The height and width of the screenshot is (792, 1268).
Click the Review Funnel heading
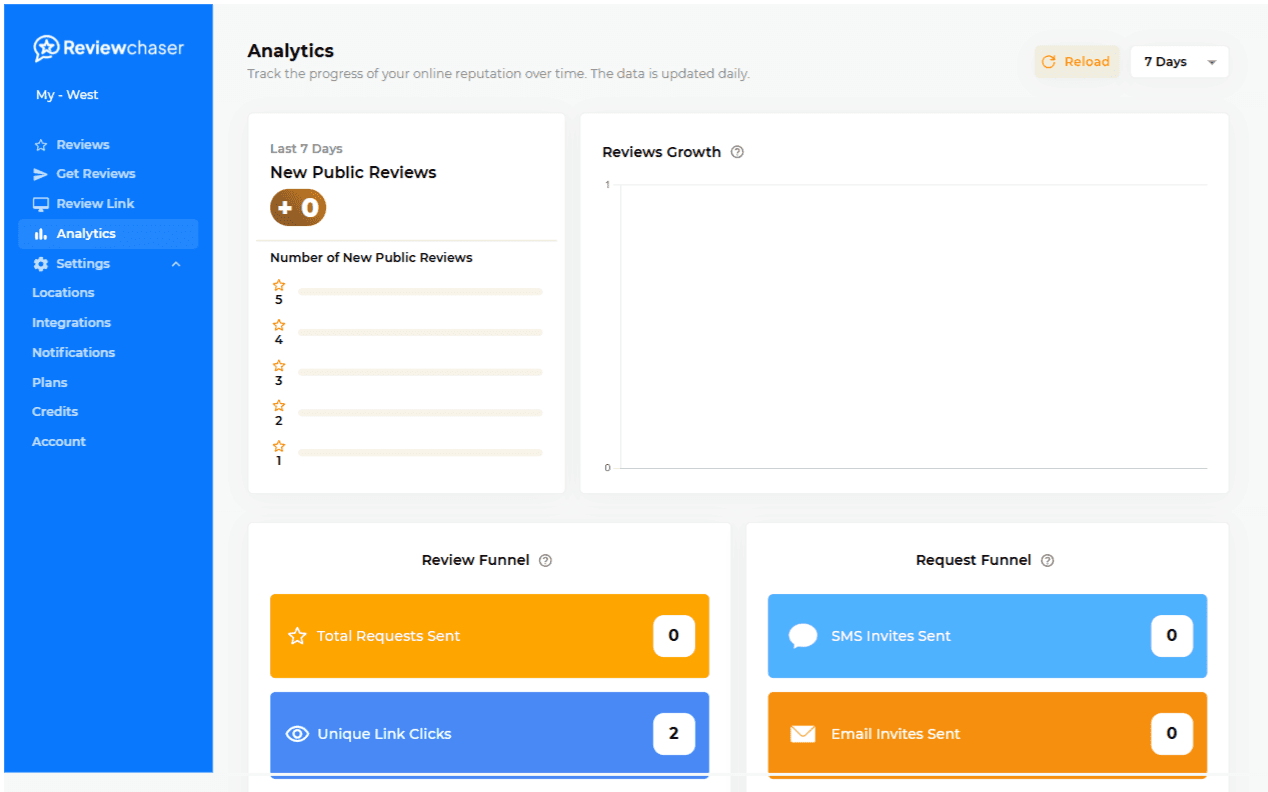tap(475, 560)
